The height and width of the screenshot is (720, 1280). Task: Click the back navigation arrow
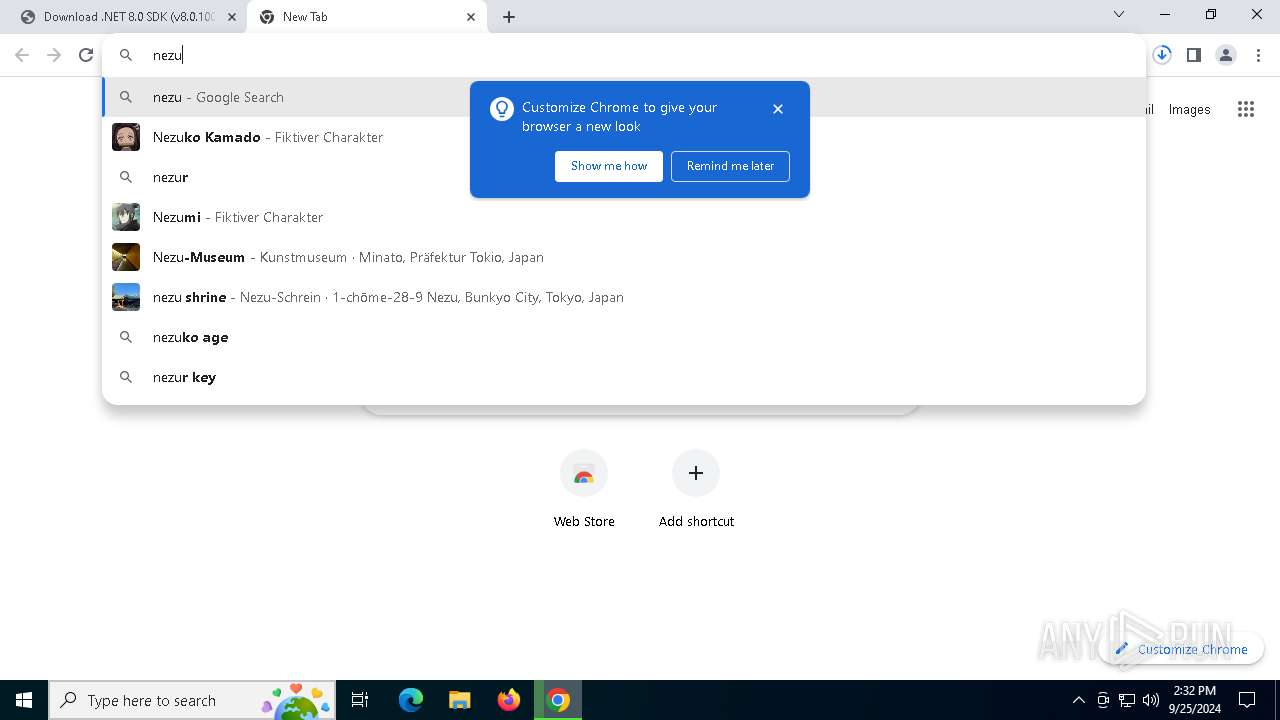coord(22,55)
